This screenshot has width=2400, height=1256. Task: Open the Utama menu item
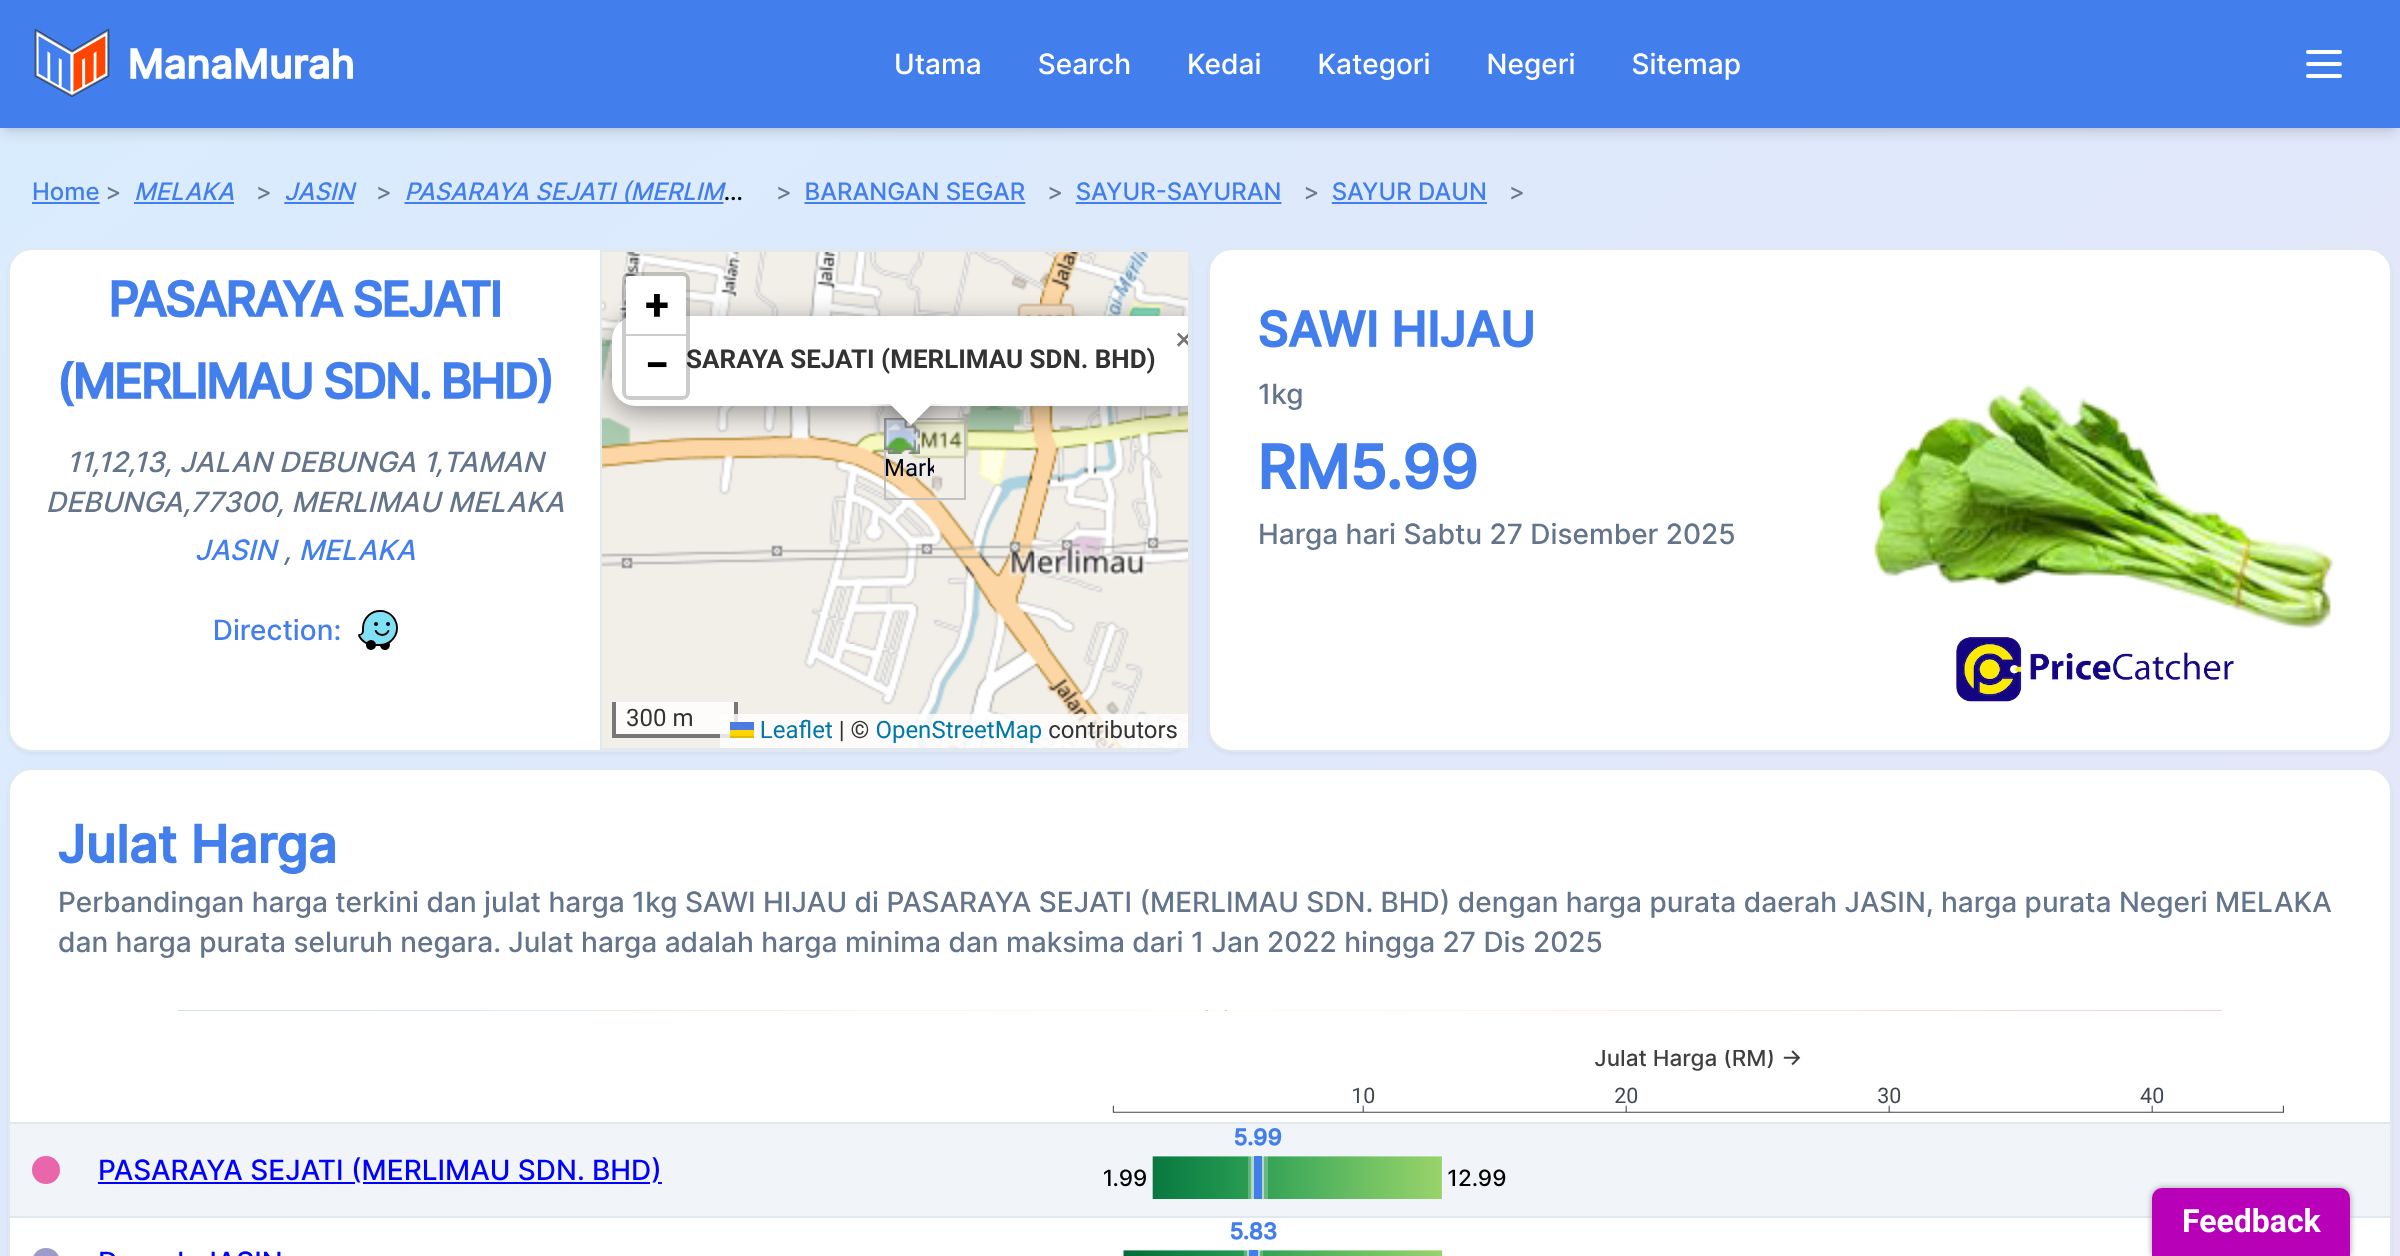[937, 64]
